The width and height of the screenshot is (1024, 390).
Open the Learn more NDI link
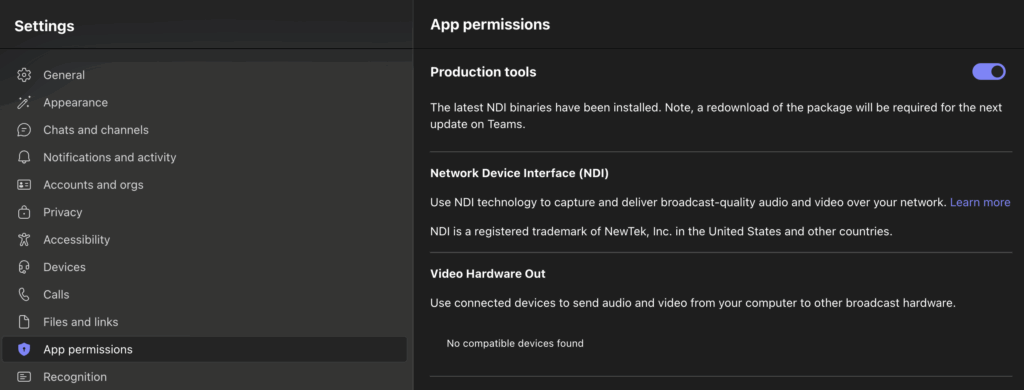(x=980, y=203)
